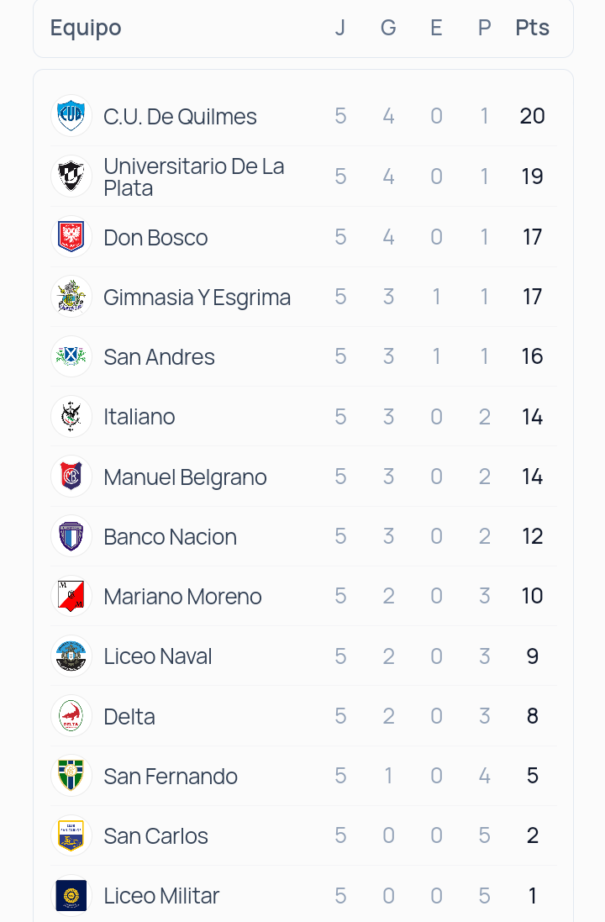Click the Liceo Naval round emblem
605x922 pixels.
[x=71, y=656]
